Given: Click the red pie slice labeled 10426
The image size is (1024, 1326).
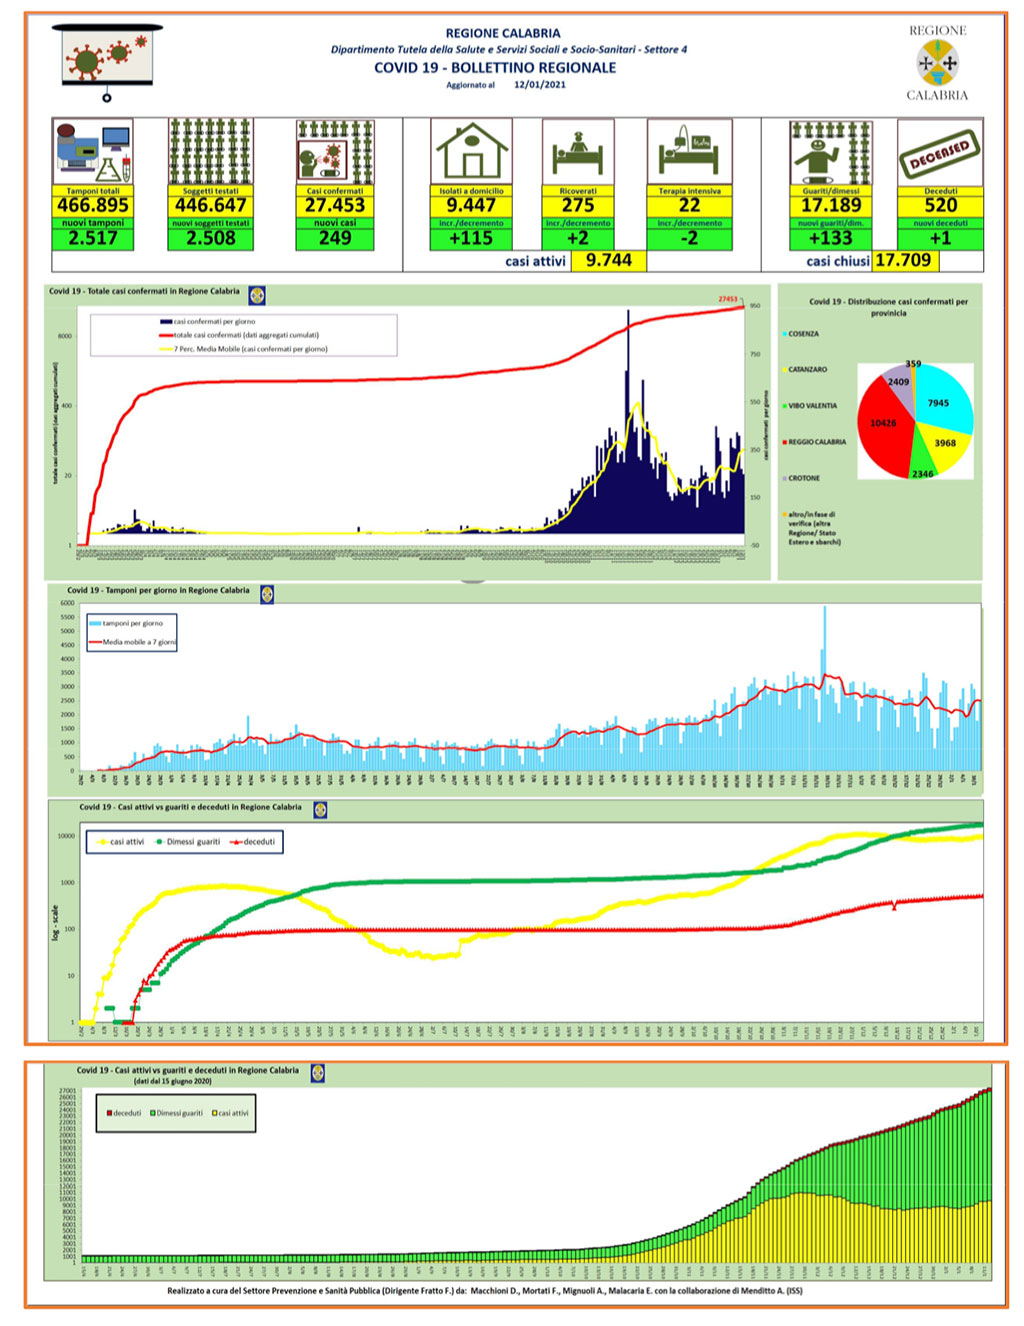Looking at the screenshot, I should click(x=883, y=425).
